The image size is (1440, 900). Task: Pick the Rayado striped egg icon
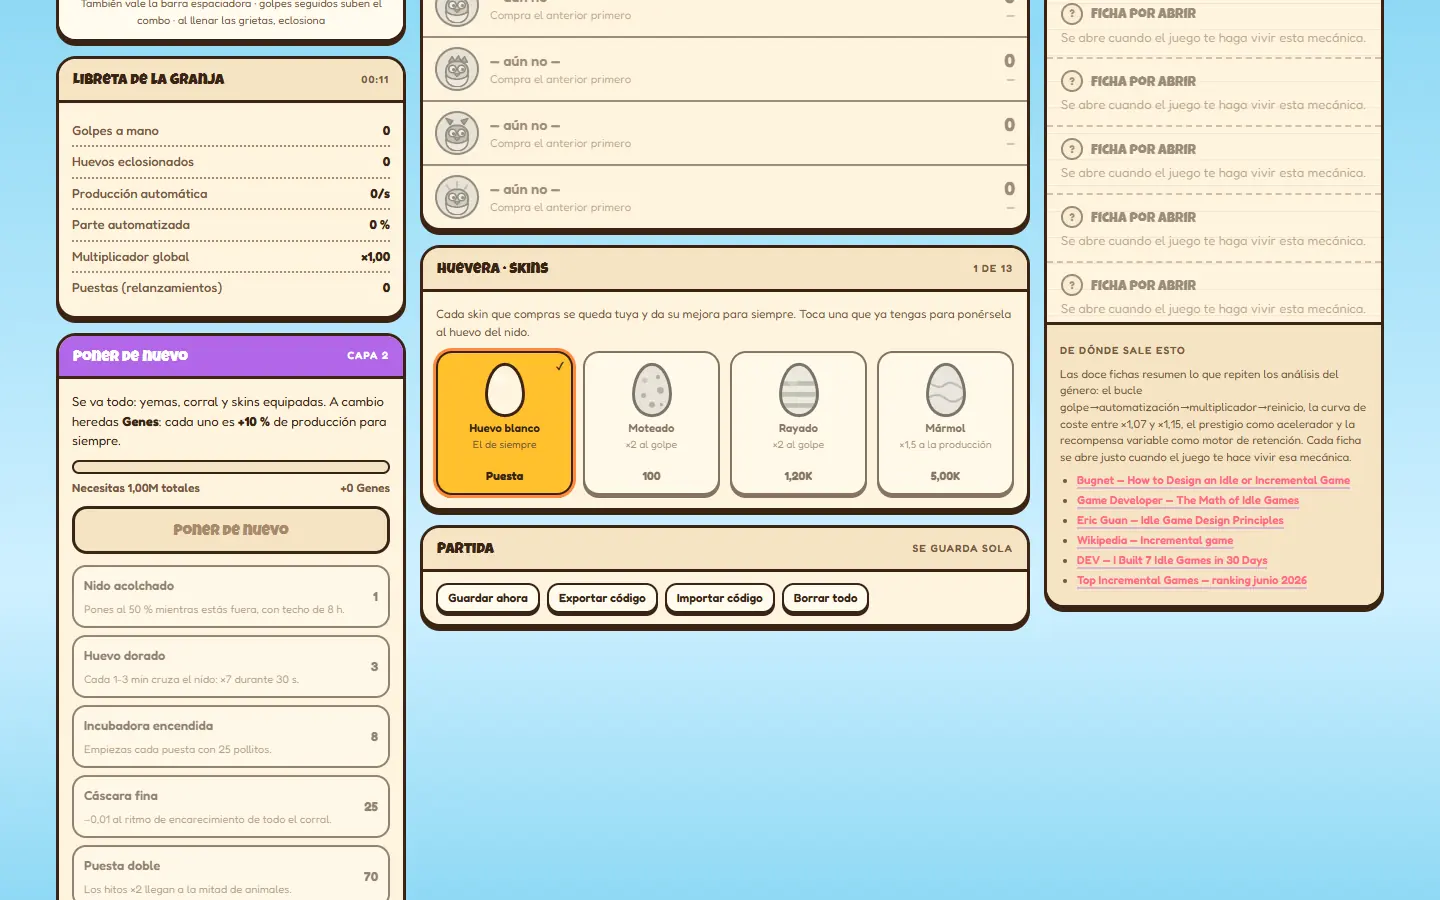click(x=798, y=390)
